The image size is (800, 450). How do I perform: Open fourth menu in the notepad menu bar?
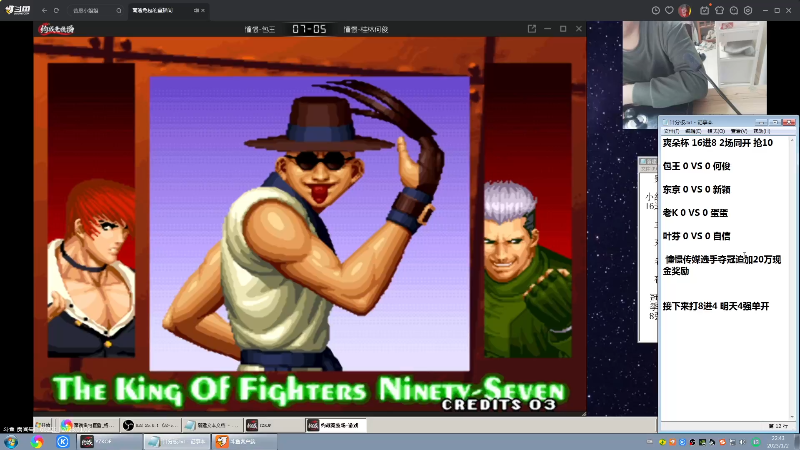[738, 131]
